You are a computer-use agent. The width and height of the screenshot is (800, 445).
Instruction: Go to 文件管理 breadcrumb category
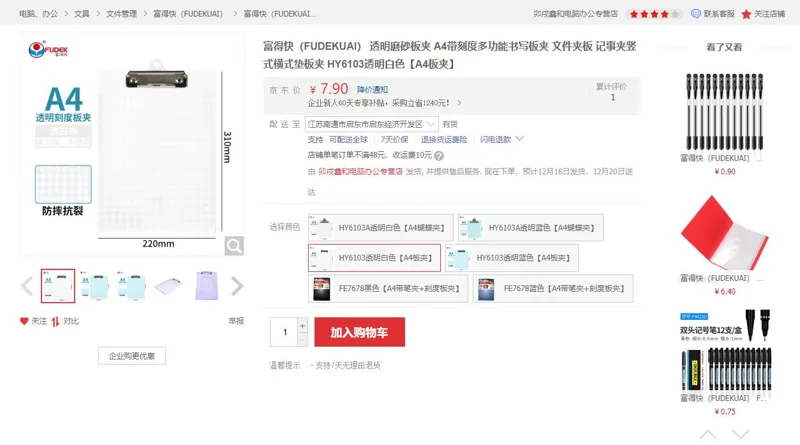pos(121,14)
